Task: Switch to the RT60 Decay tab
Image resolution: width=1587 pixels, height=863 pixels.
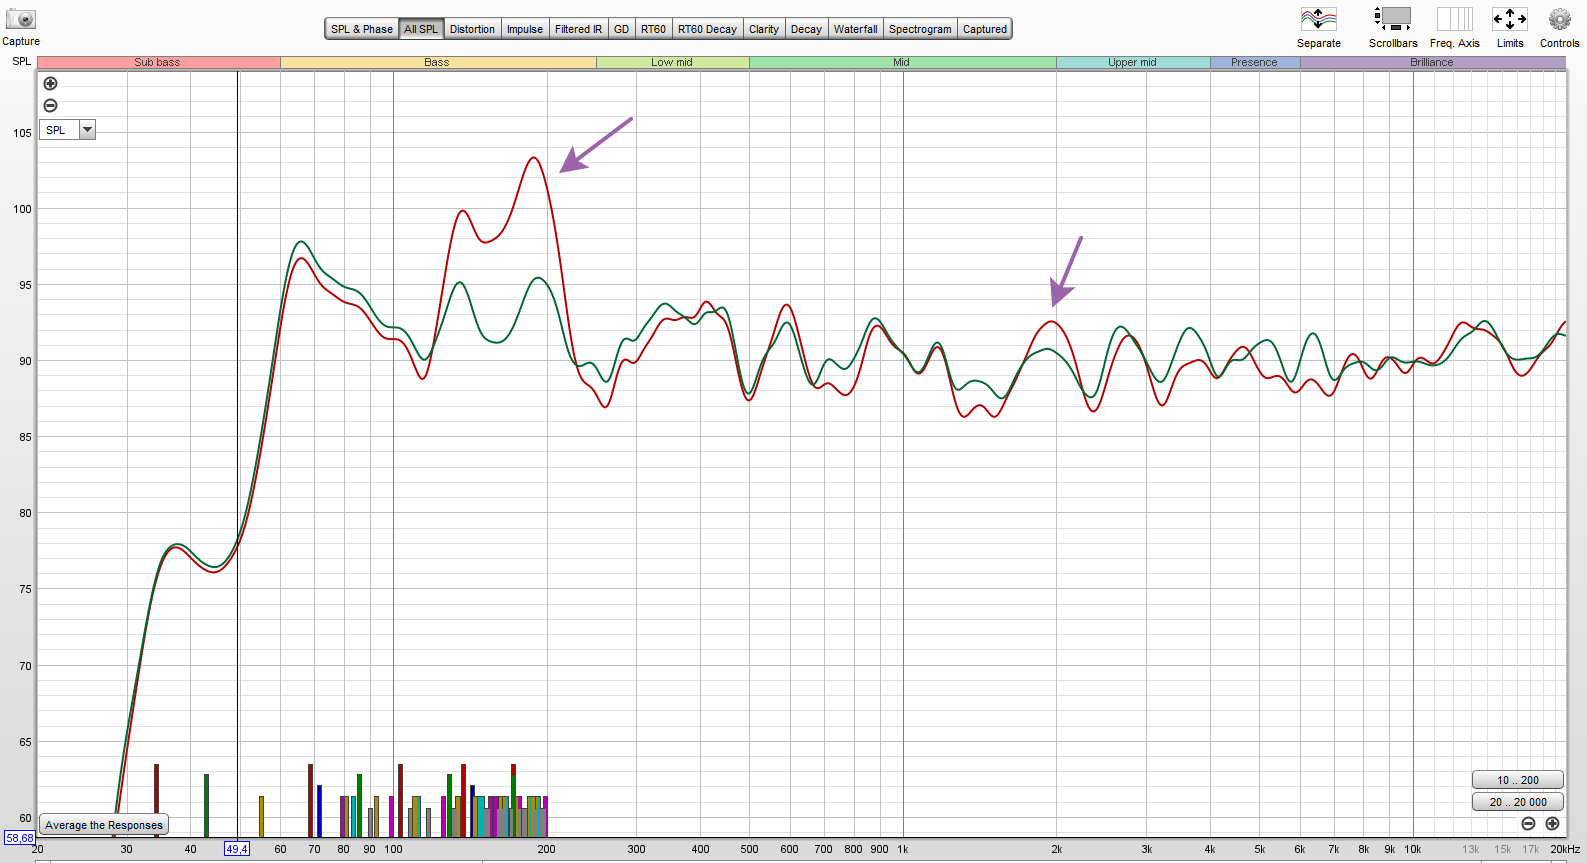Action: [x=708, y=29]
